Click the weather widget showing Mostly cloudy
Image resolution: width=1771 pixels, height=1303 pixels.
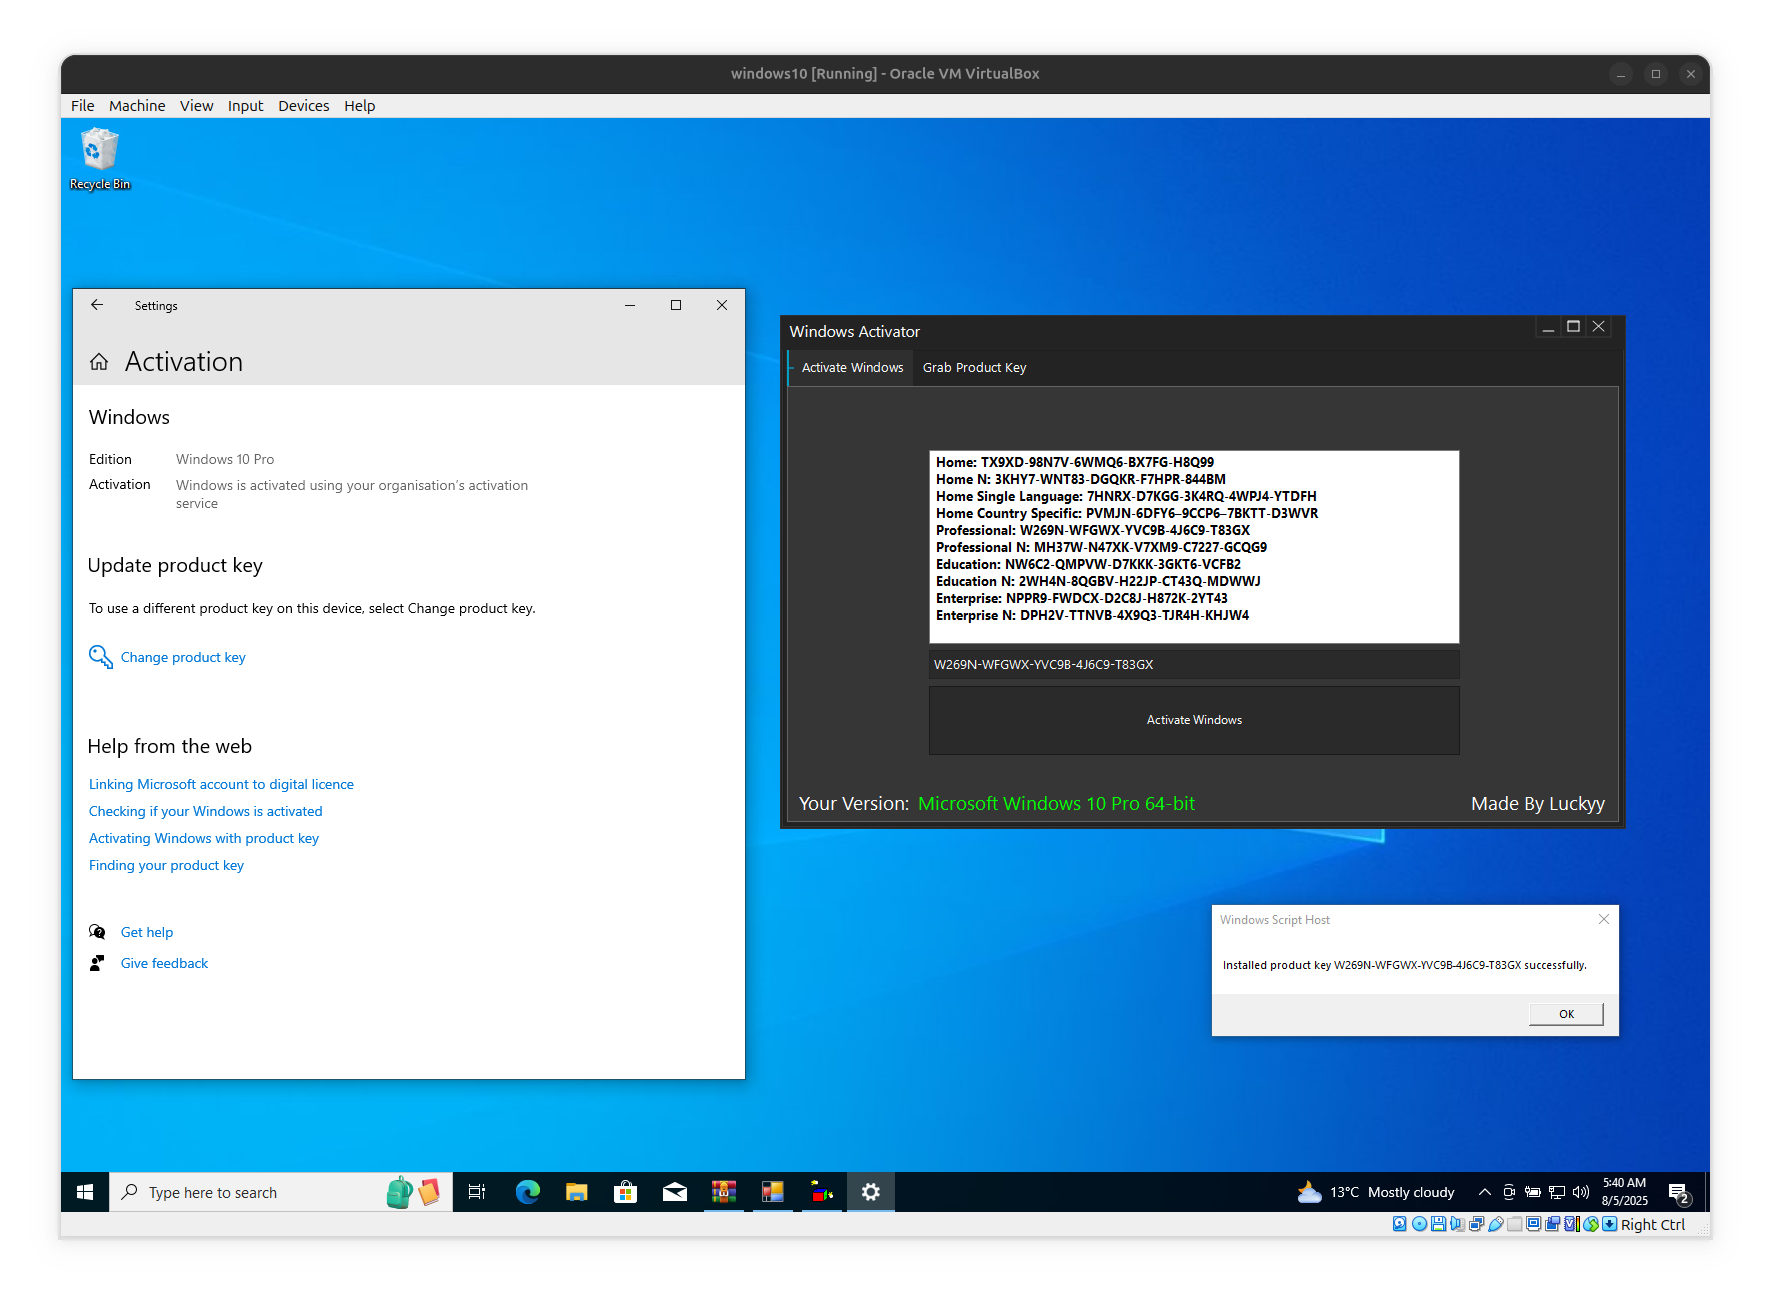coord(1375,1192)
